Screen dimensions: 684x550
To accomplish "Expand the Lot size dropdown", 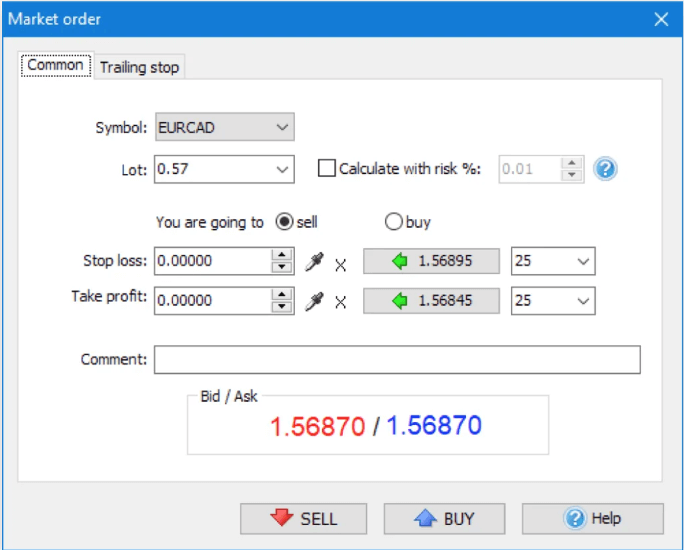I will pyautogui.click(x=282, y=169).
